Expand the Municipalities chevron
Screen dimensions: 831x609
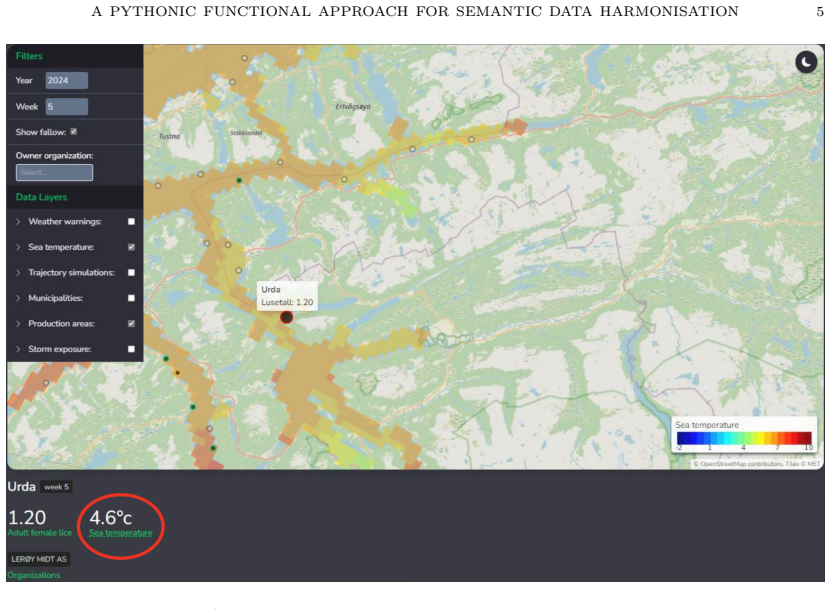click(18, 298)
